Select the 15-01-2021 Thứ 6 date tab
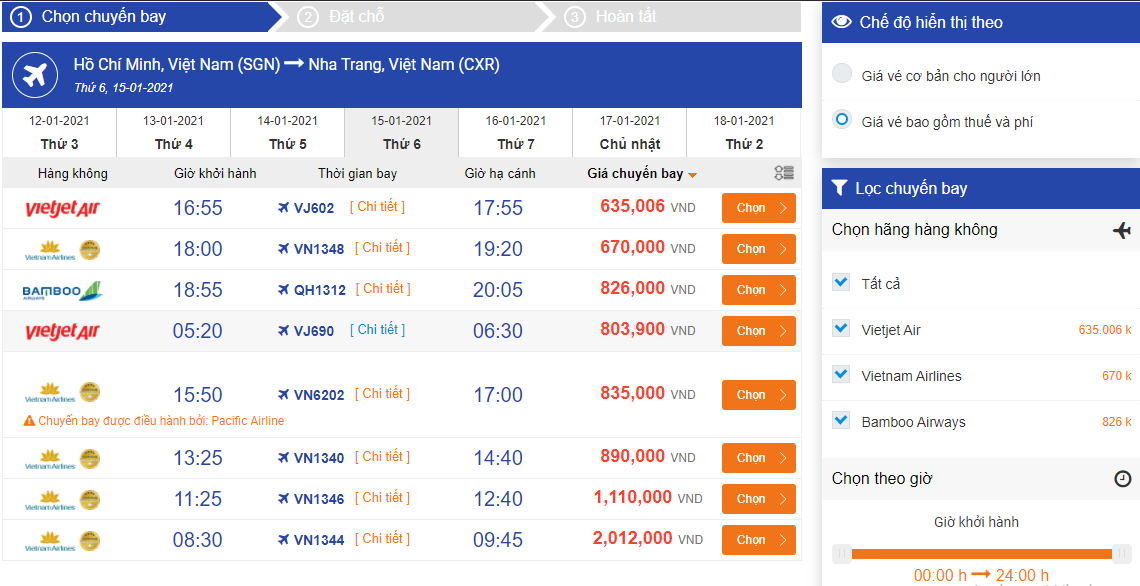1140x586 pixels. (402, 132)
